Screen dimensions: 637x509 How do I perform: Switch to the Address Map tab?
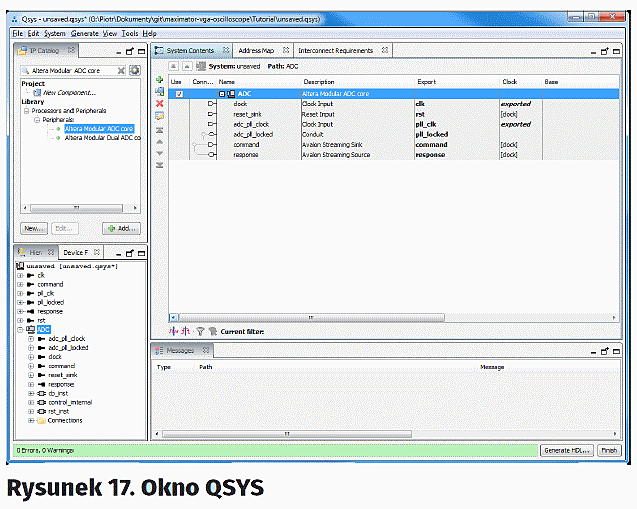point(256,50)
